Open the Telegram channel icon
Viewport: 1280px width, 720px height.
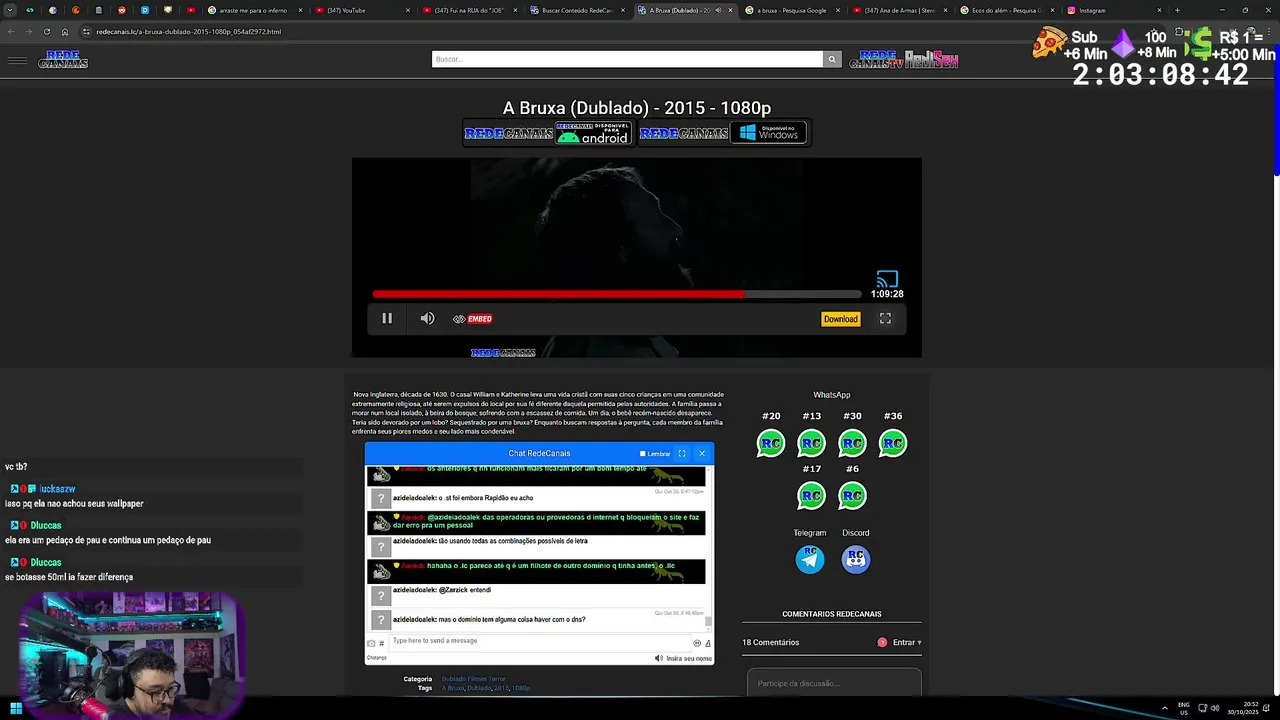810,559
